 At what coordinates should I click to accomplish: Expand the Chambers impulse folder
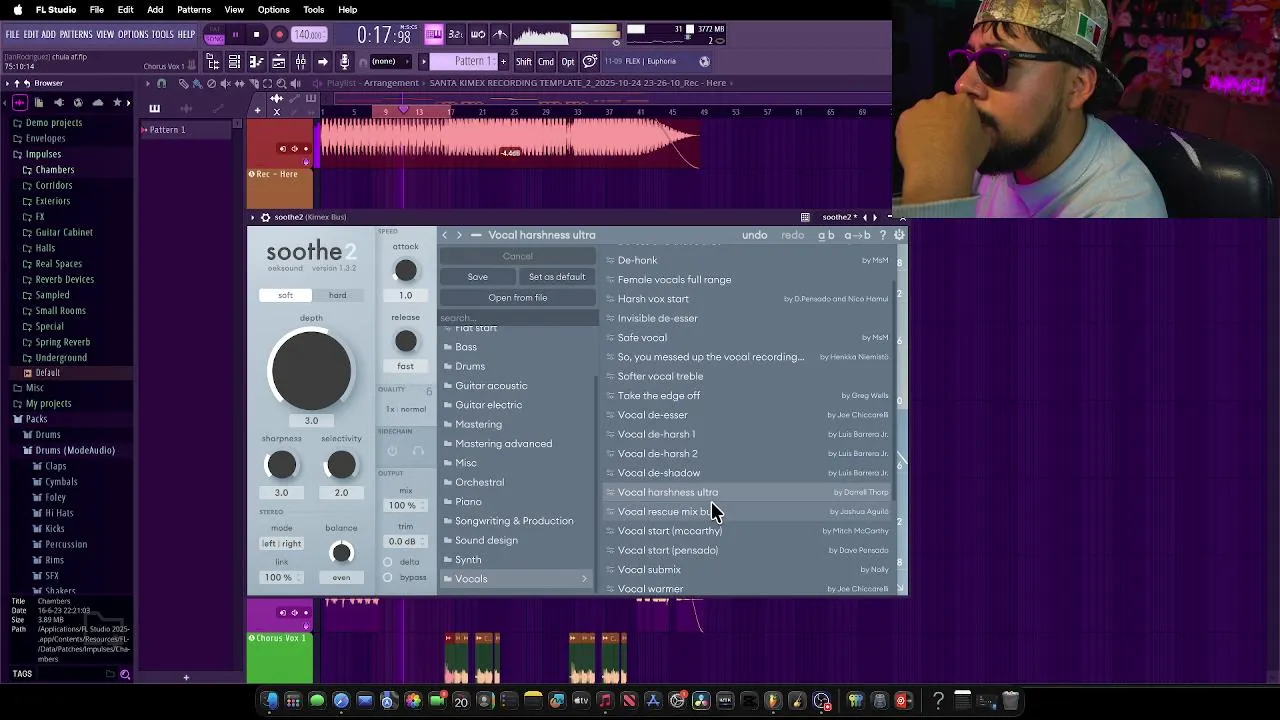(x=54, y=170)
